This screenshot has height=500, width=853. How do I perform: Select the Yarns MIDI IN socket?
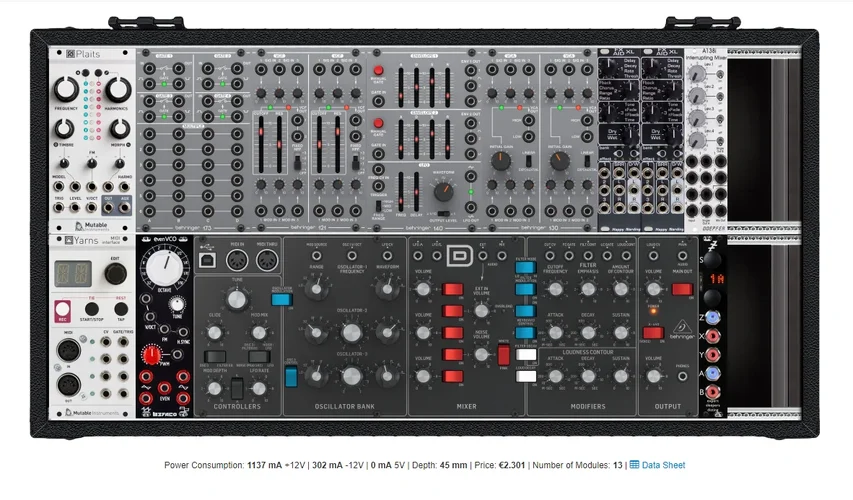click(x=69, y=350)
